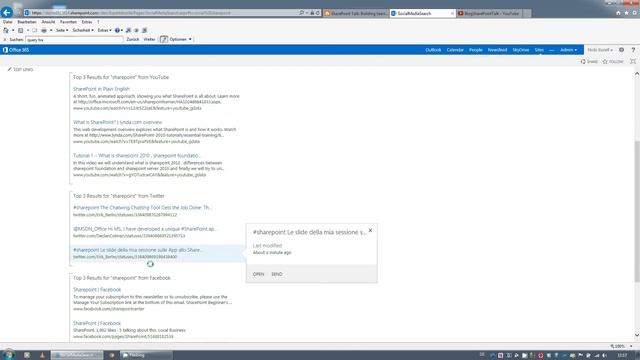Click the taskbar clock

(x=622, y=356)
